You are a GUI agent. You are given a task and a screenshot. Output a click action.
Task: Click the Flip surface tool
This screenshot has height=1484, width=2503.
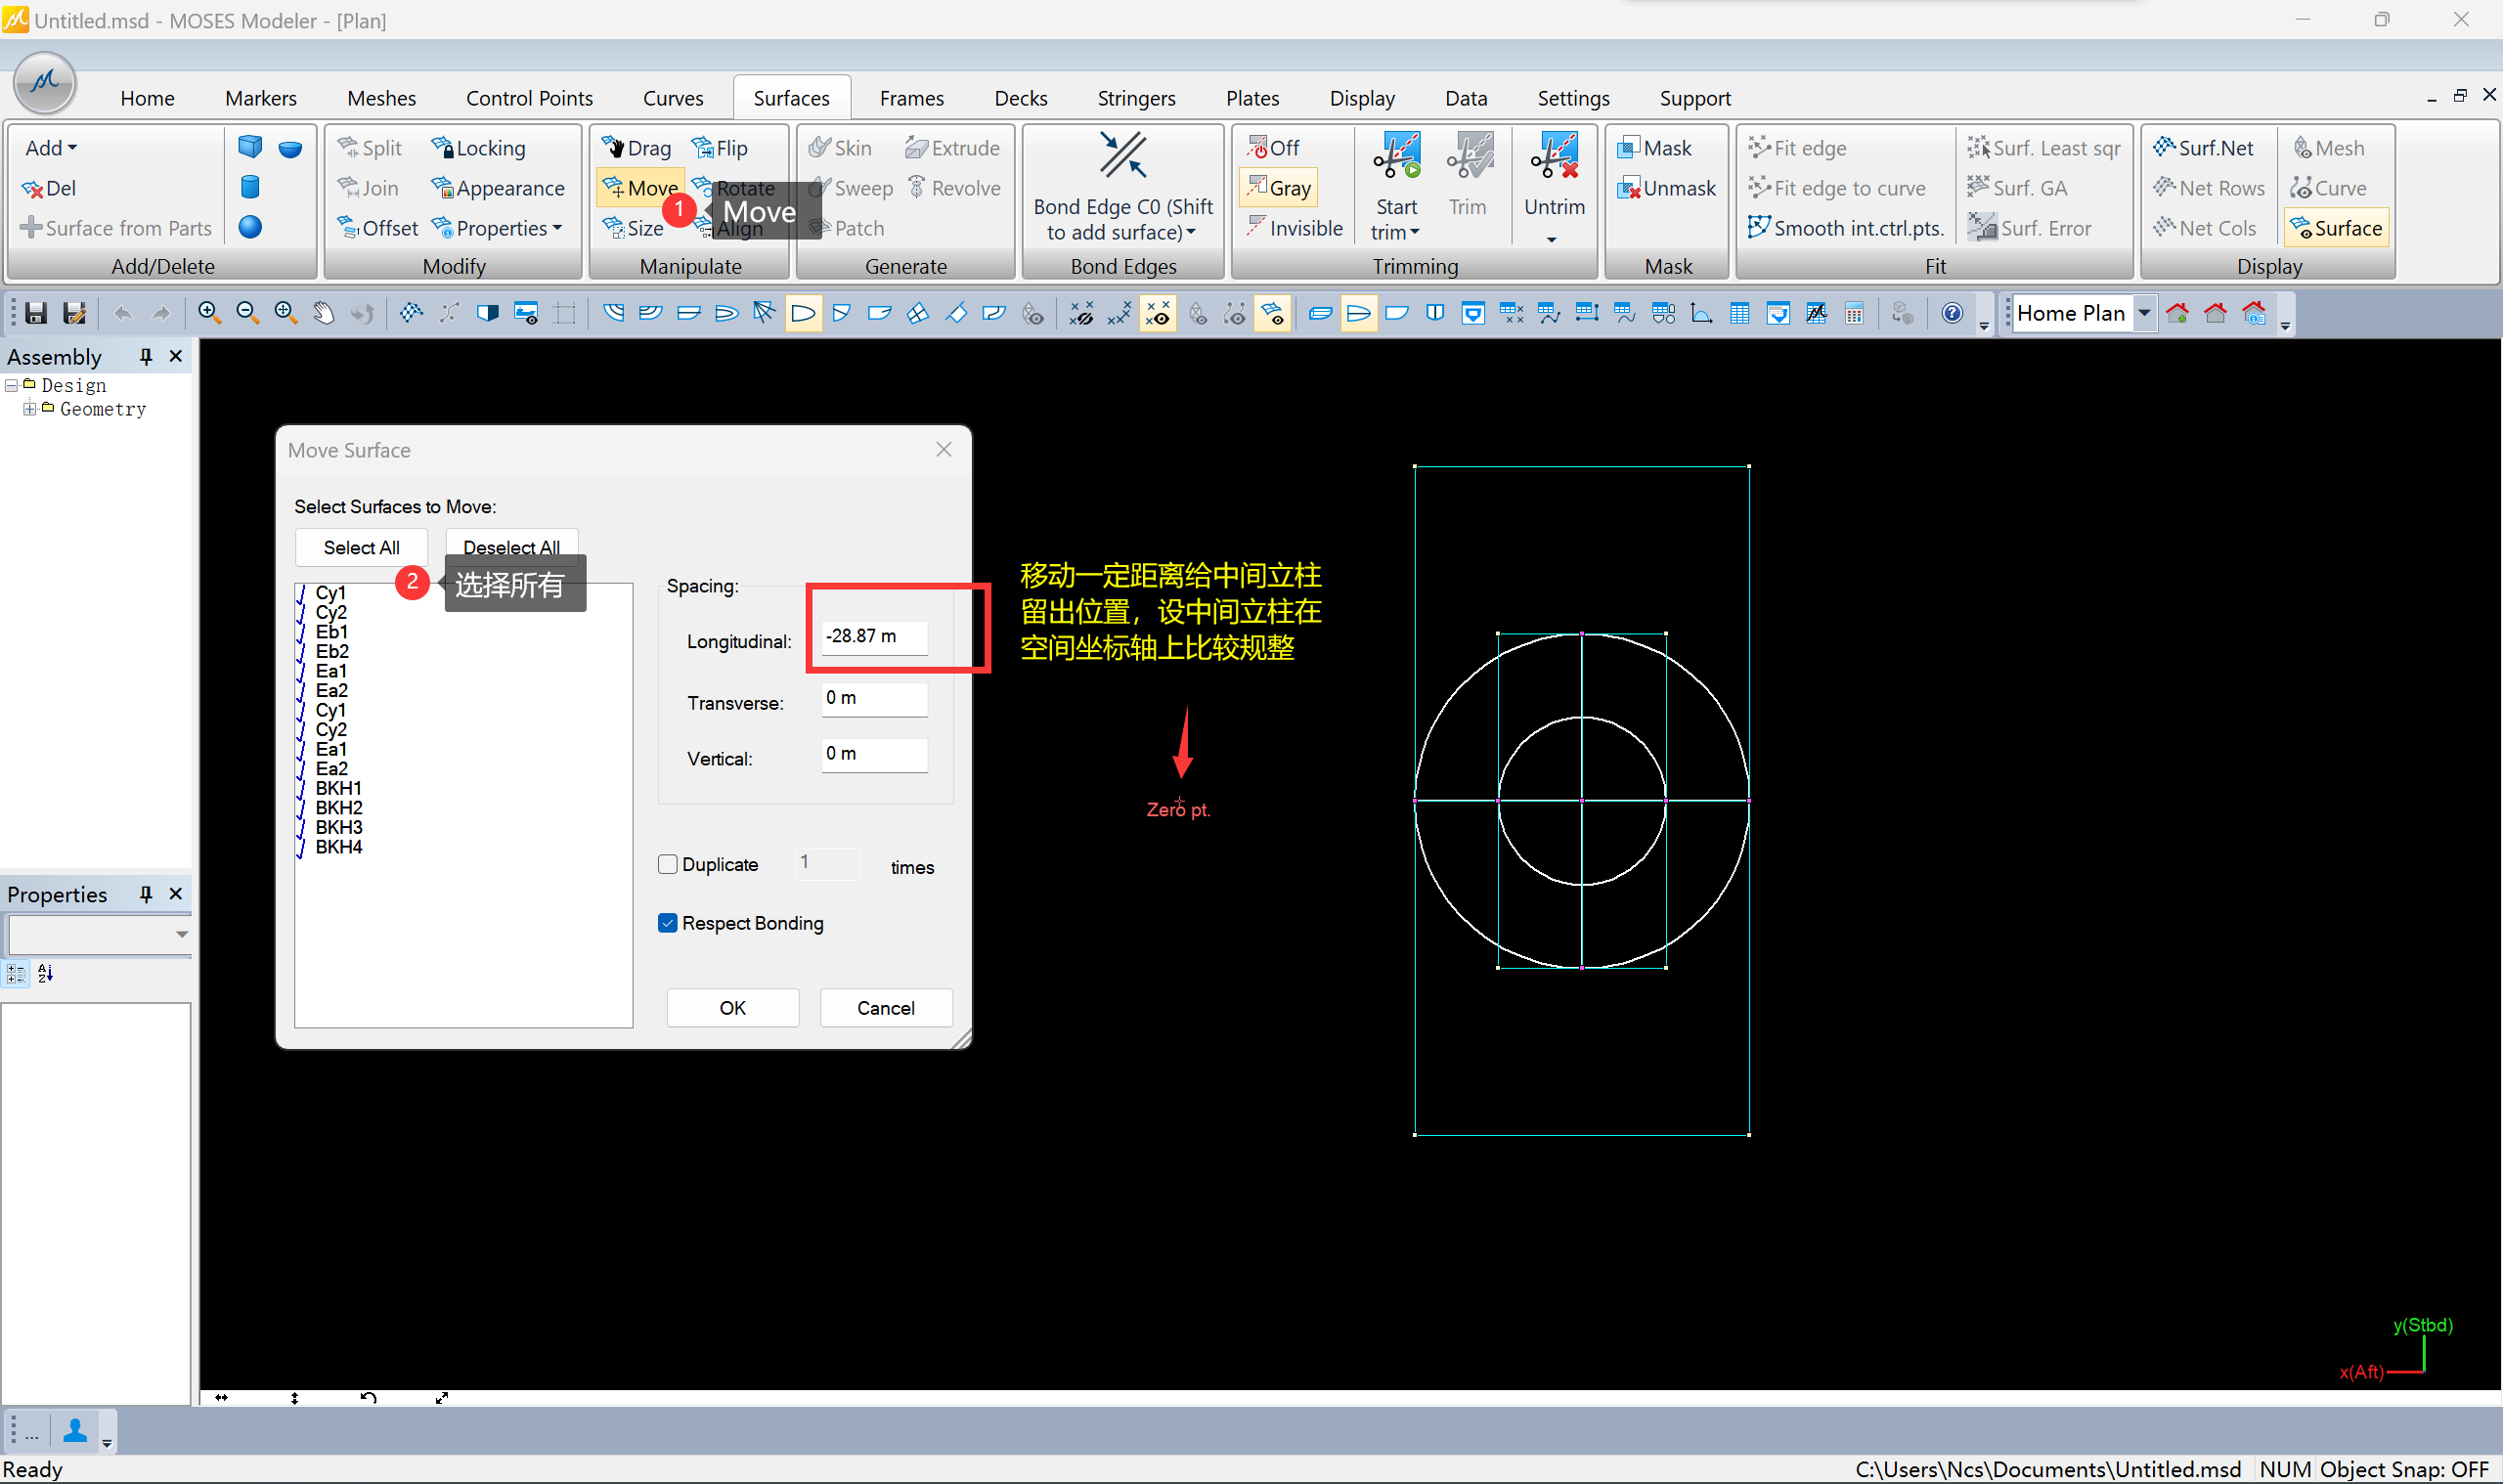(720, 148)
